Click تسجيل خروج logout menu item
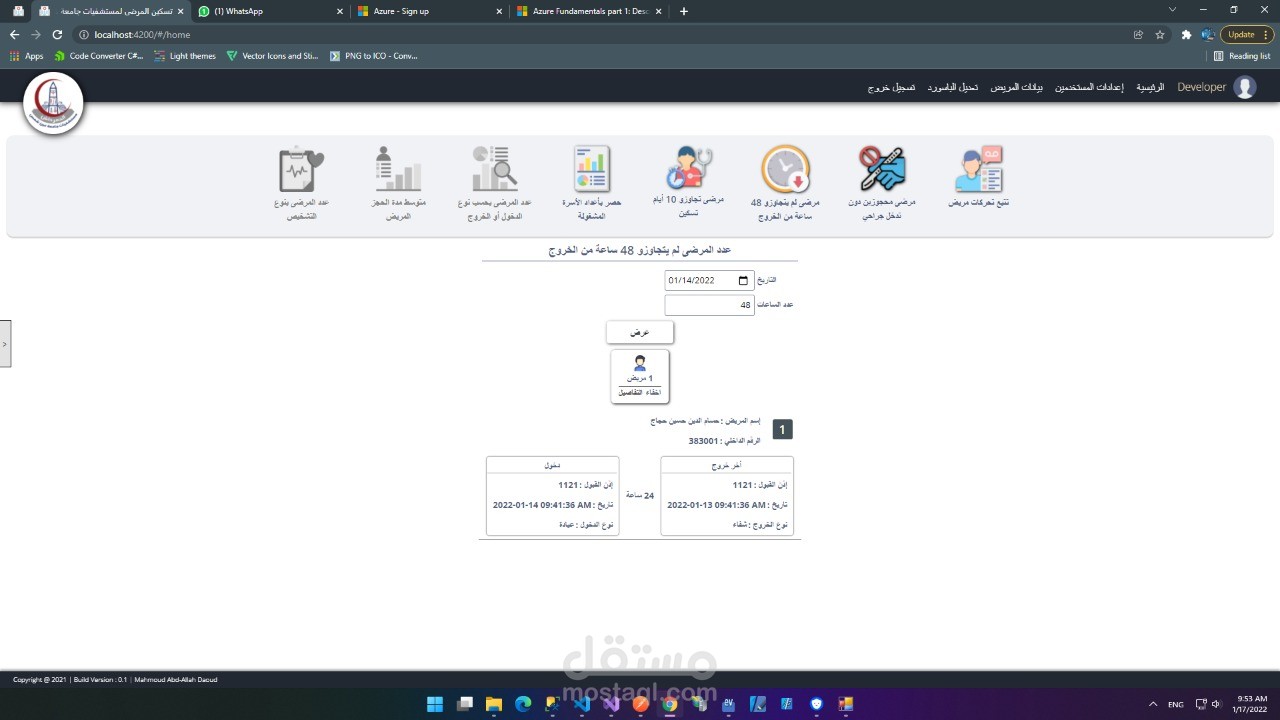This screenshot has height=720, width=1280. [891, 87]
